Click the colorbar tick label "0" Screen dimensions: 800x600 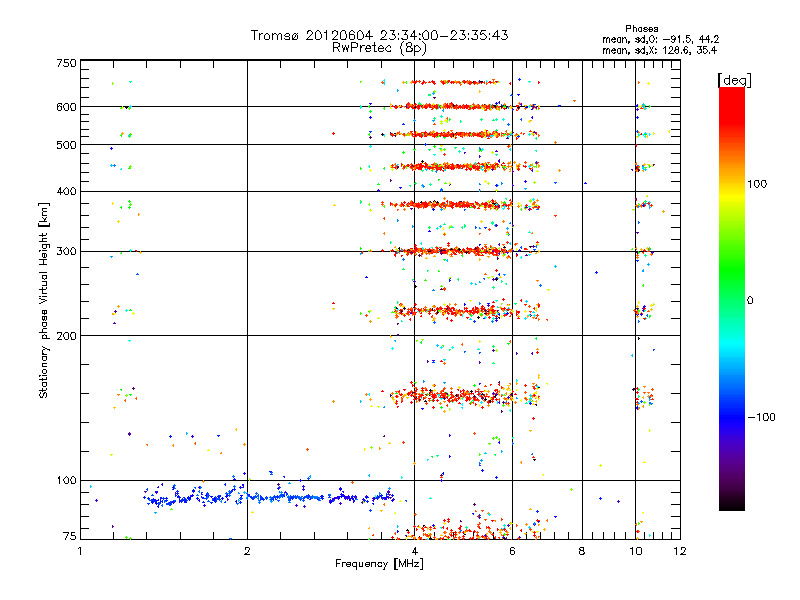point(750,300)
